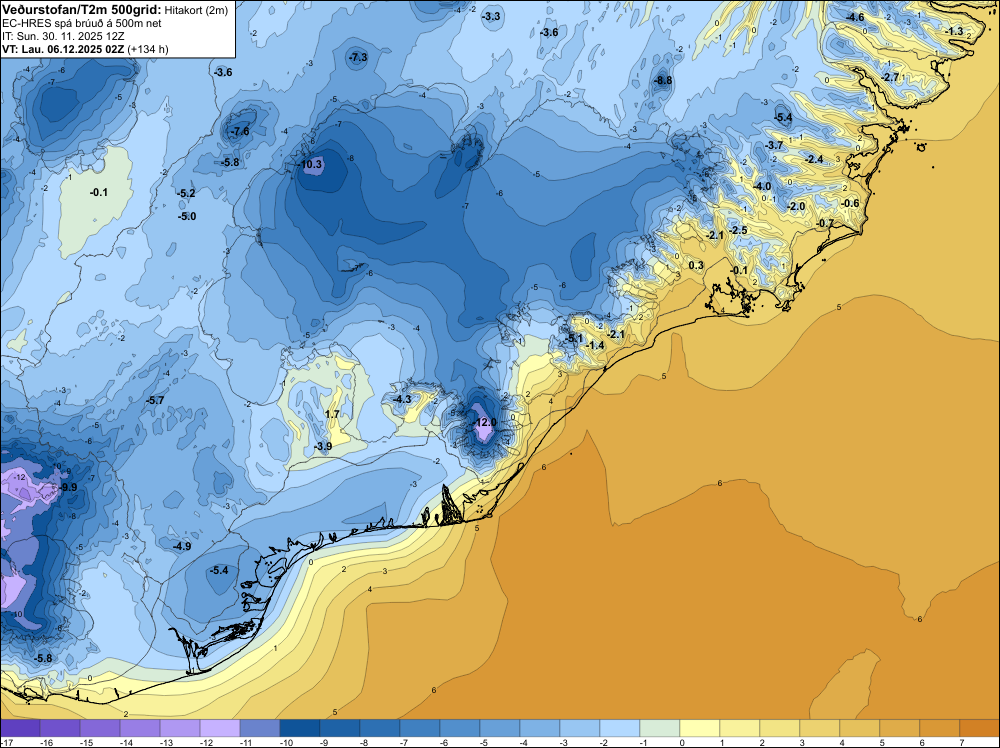Click the -2.0 temperature label
This screenshot has height=748, width=1000.
[796, 207]
